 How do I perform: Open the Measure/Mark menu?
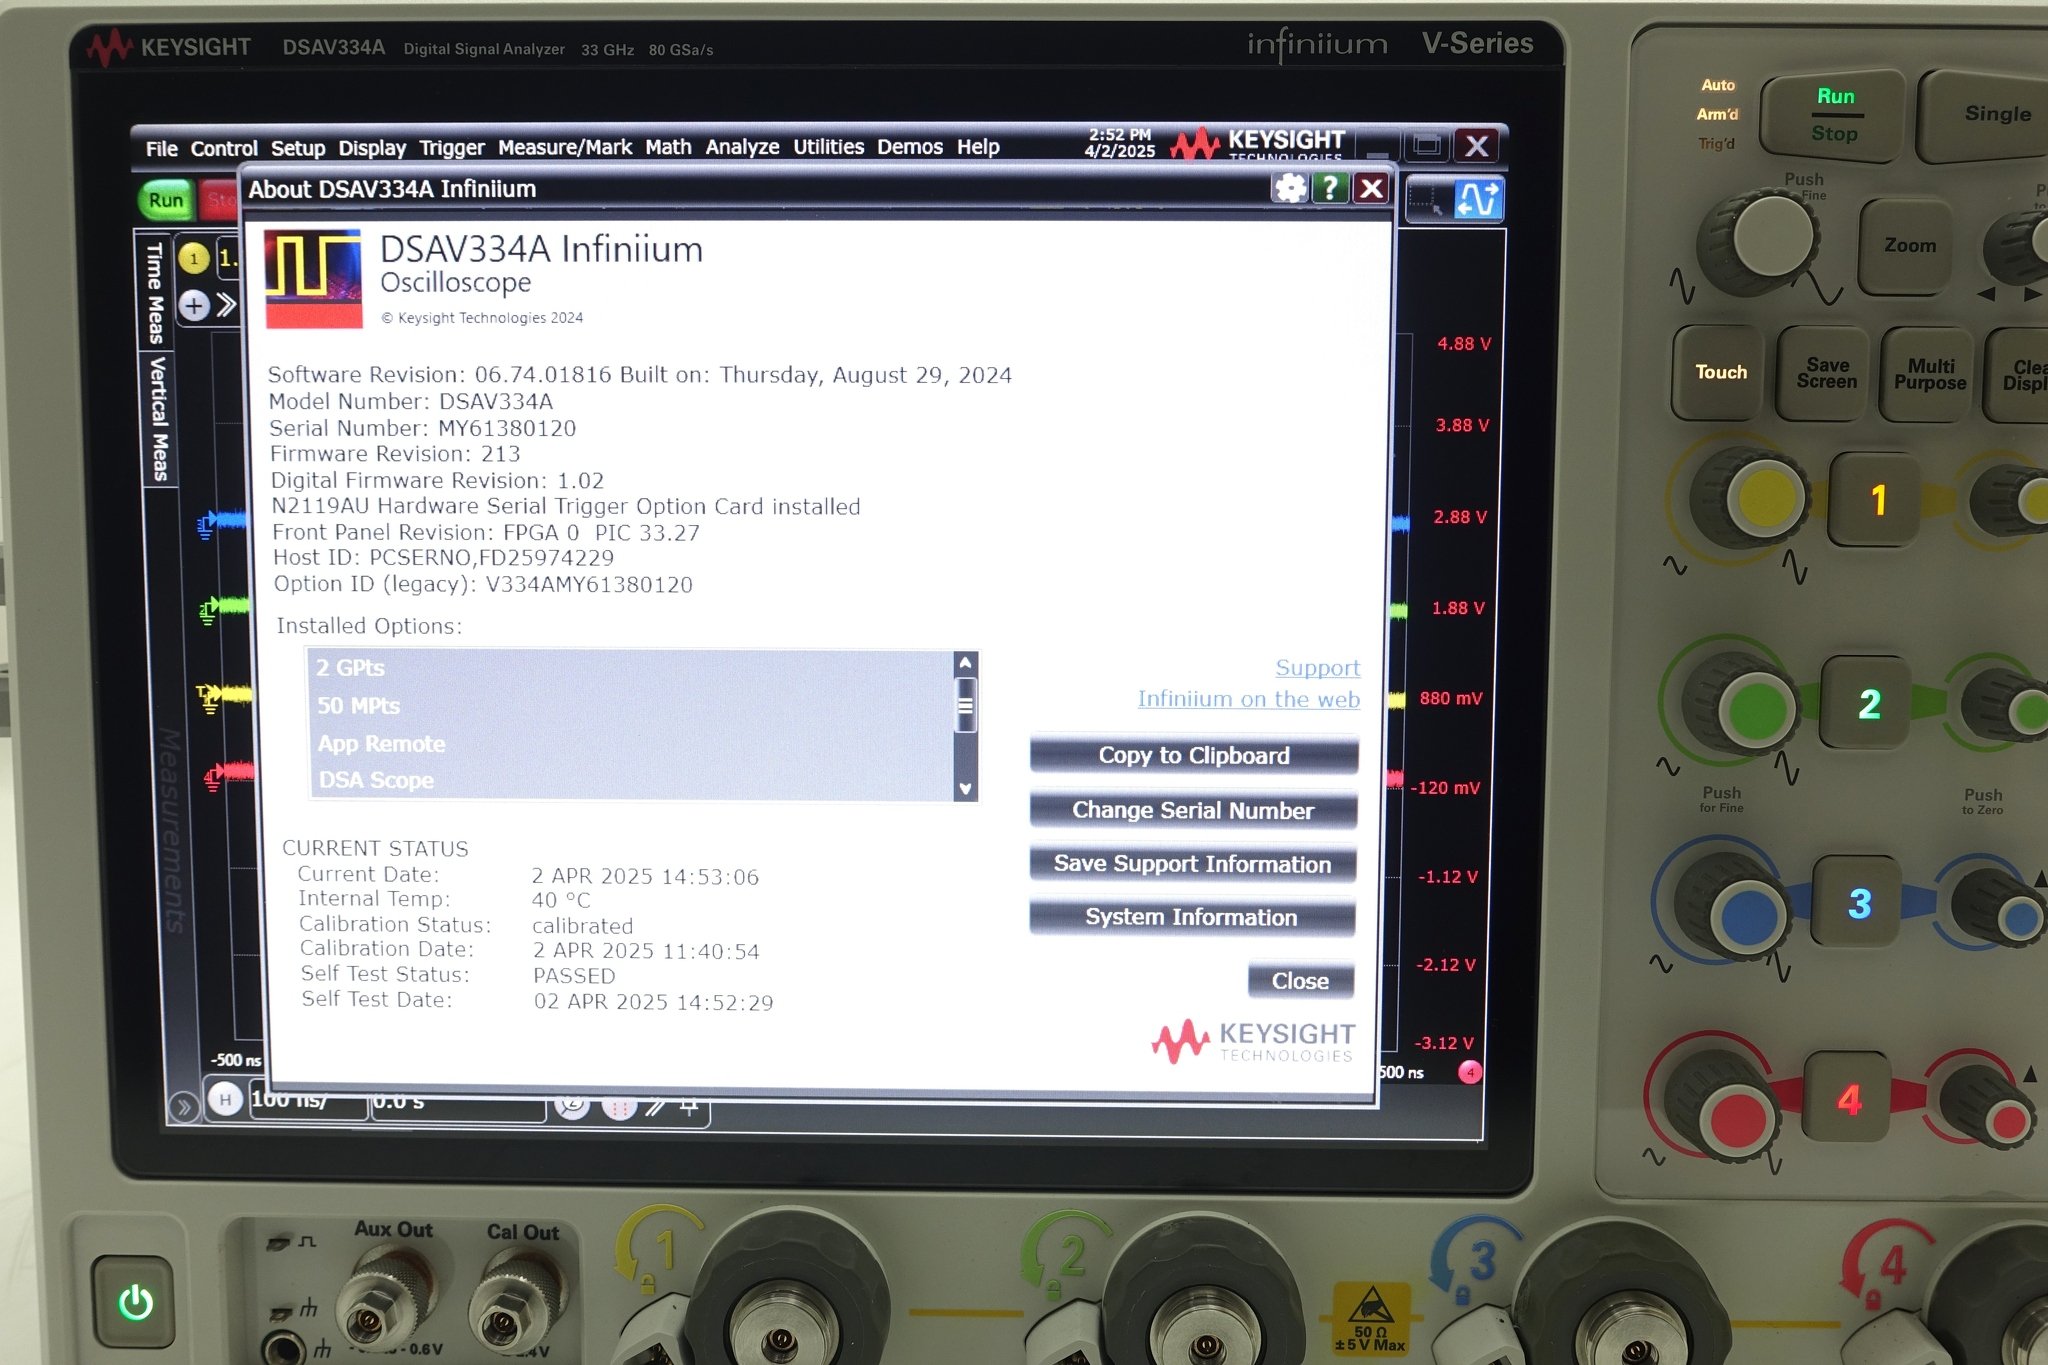tap(565, 147)
